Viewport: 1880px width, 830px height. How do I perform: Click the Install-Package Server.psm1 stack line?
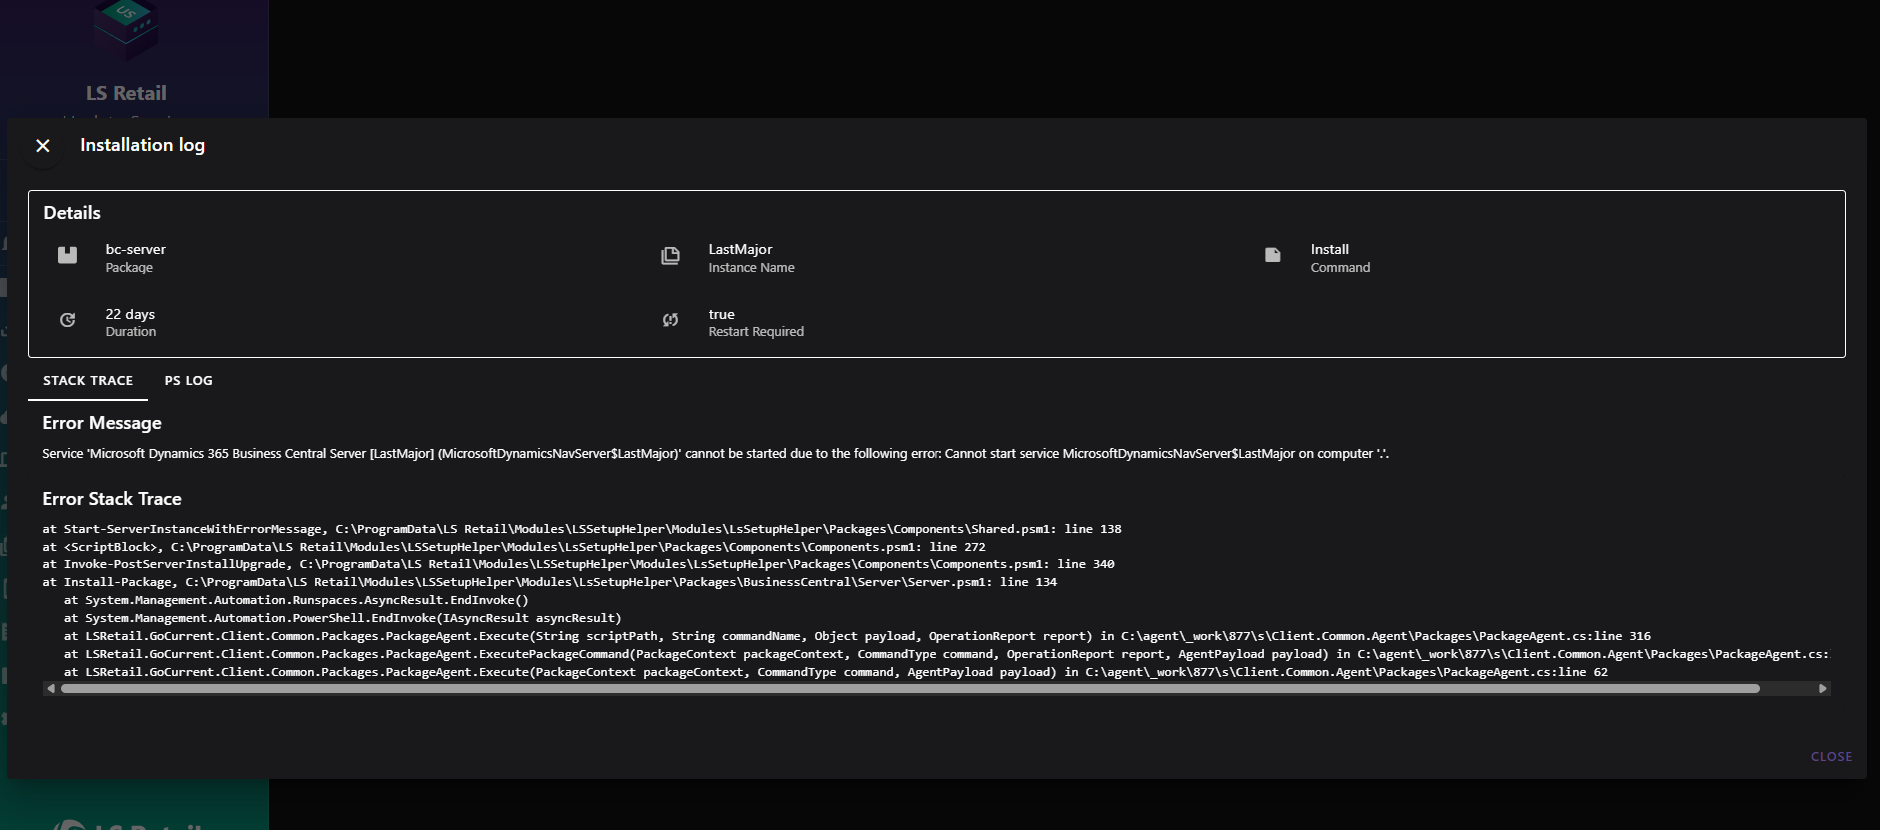(550, 582)
